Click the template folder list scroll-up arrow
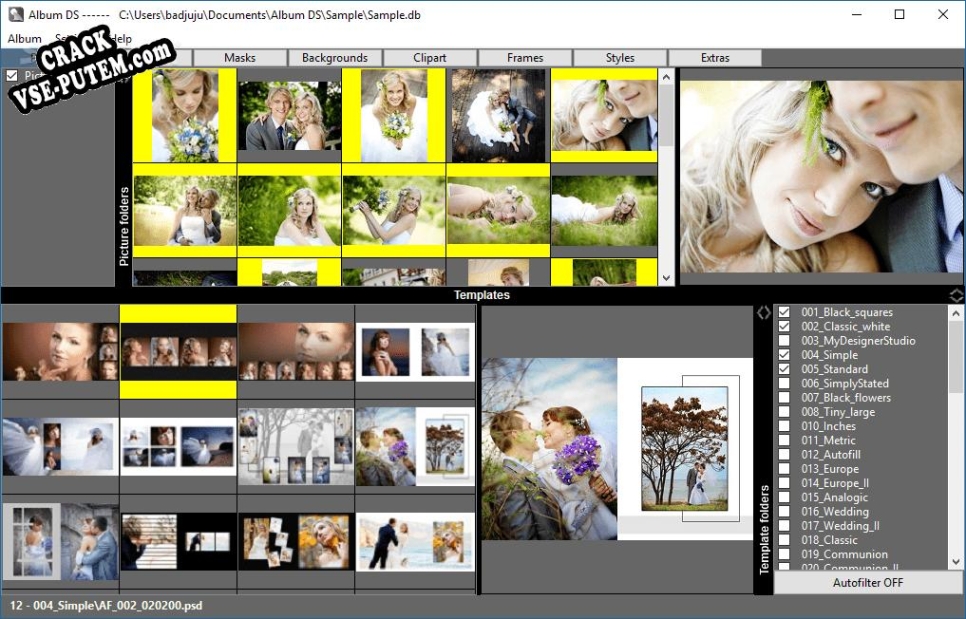 point(956,313)
